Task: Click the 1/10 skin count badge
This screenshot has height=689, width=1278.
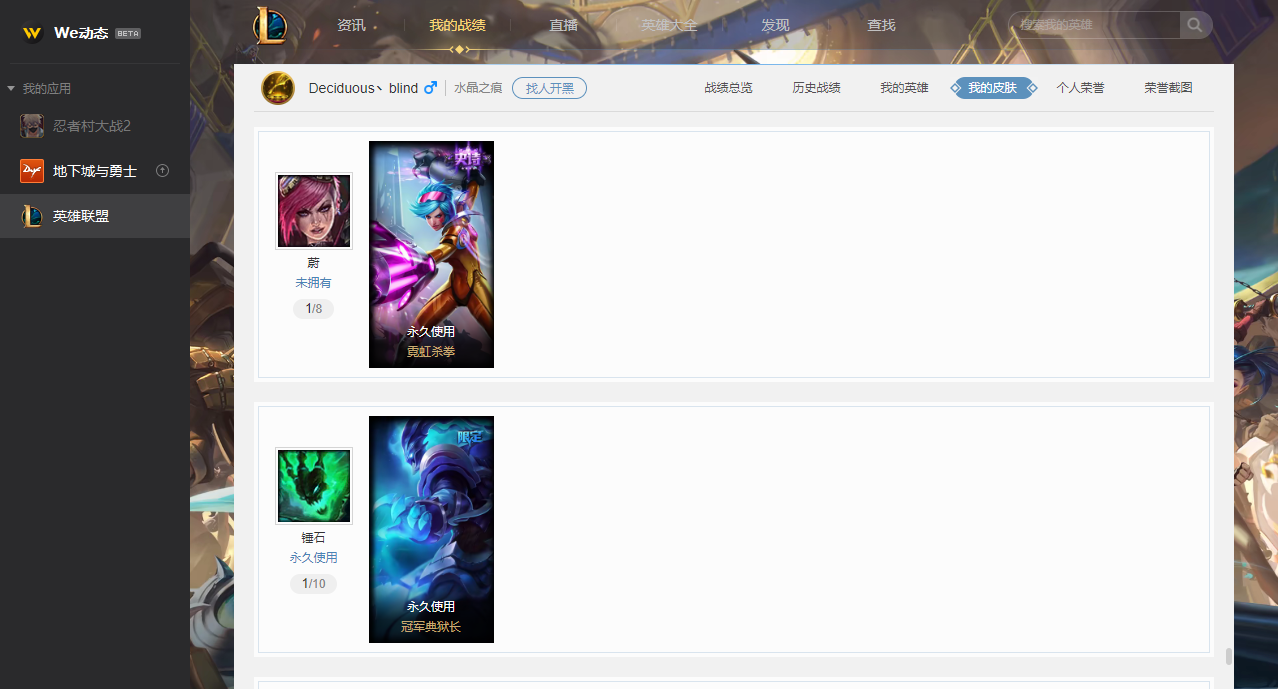Action: tap(314, 584)
